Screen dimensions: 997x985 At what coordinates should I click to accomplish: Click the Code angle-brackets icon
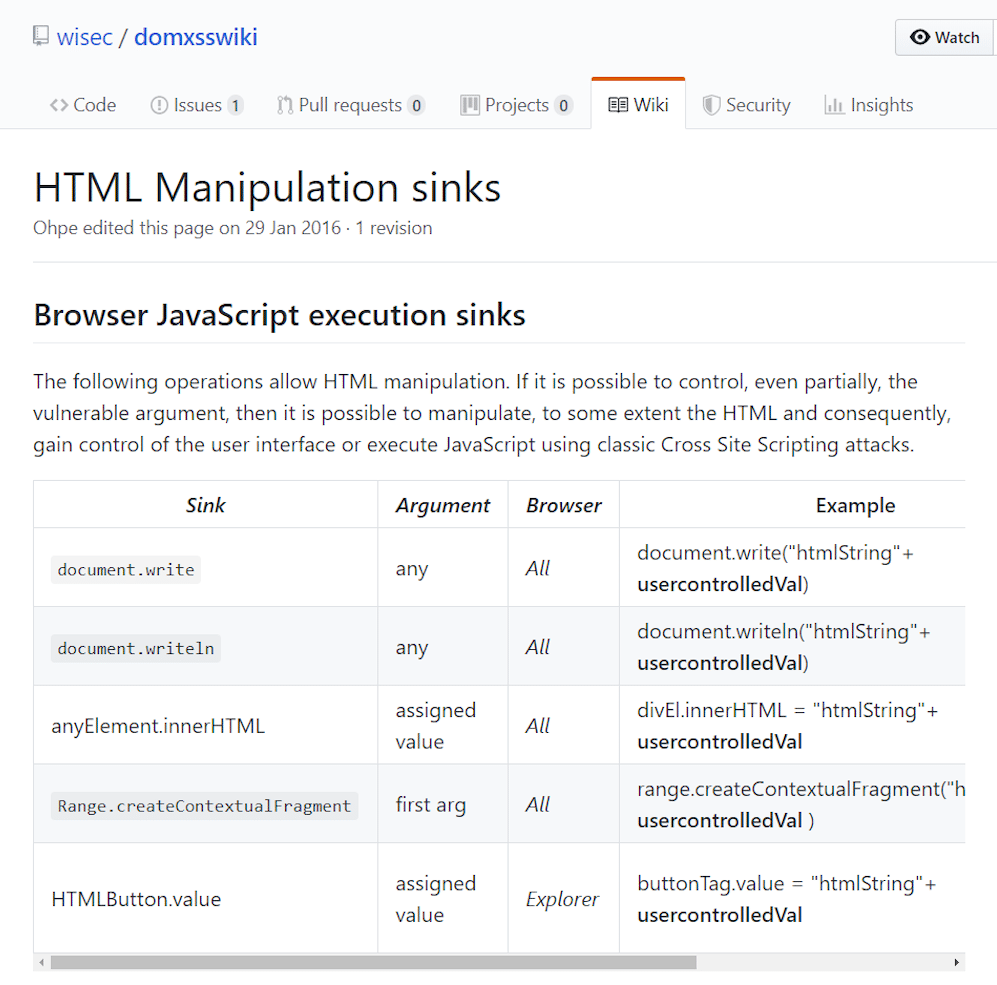(x=59, y=106)
